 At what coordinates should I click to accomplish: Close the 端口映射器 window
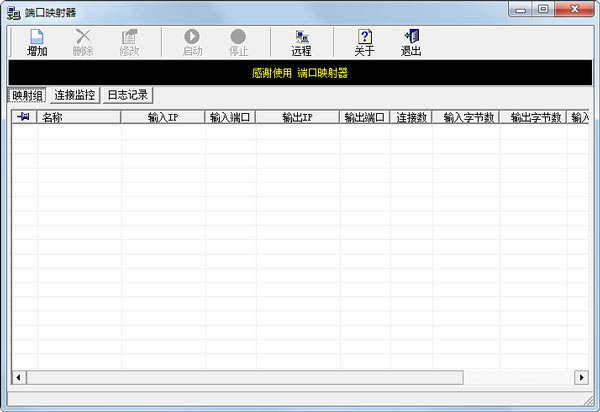click(x=574, y=10)
